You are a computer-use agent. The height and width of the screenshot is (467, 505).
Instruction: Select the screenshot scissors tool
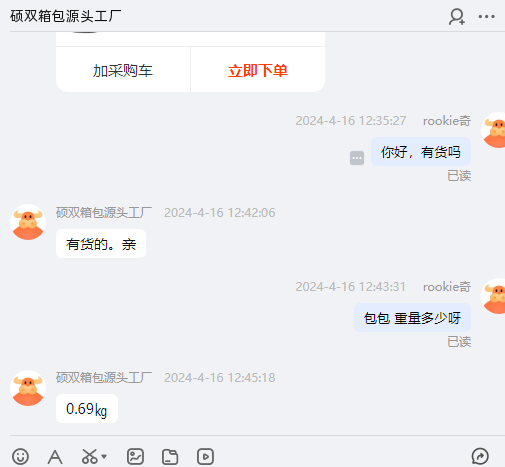pos(89,456)
